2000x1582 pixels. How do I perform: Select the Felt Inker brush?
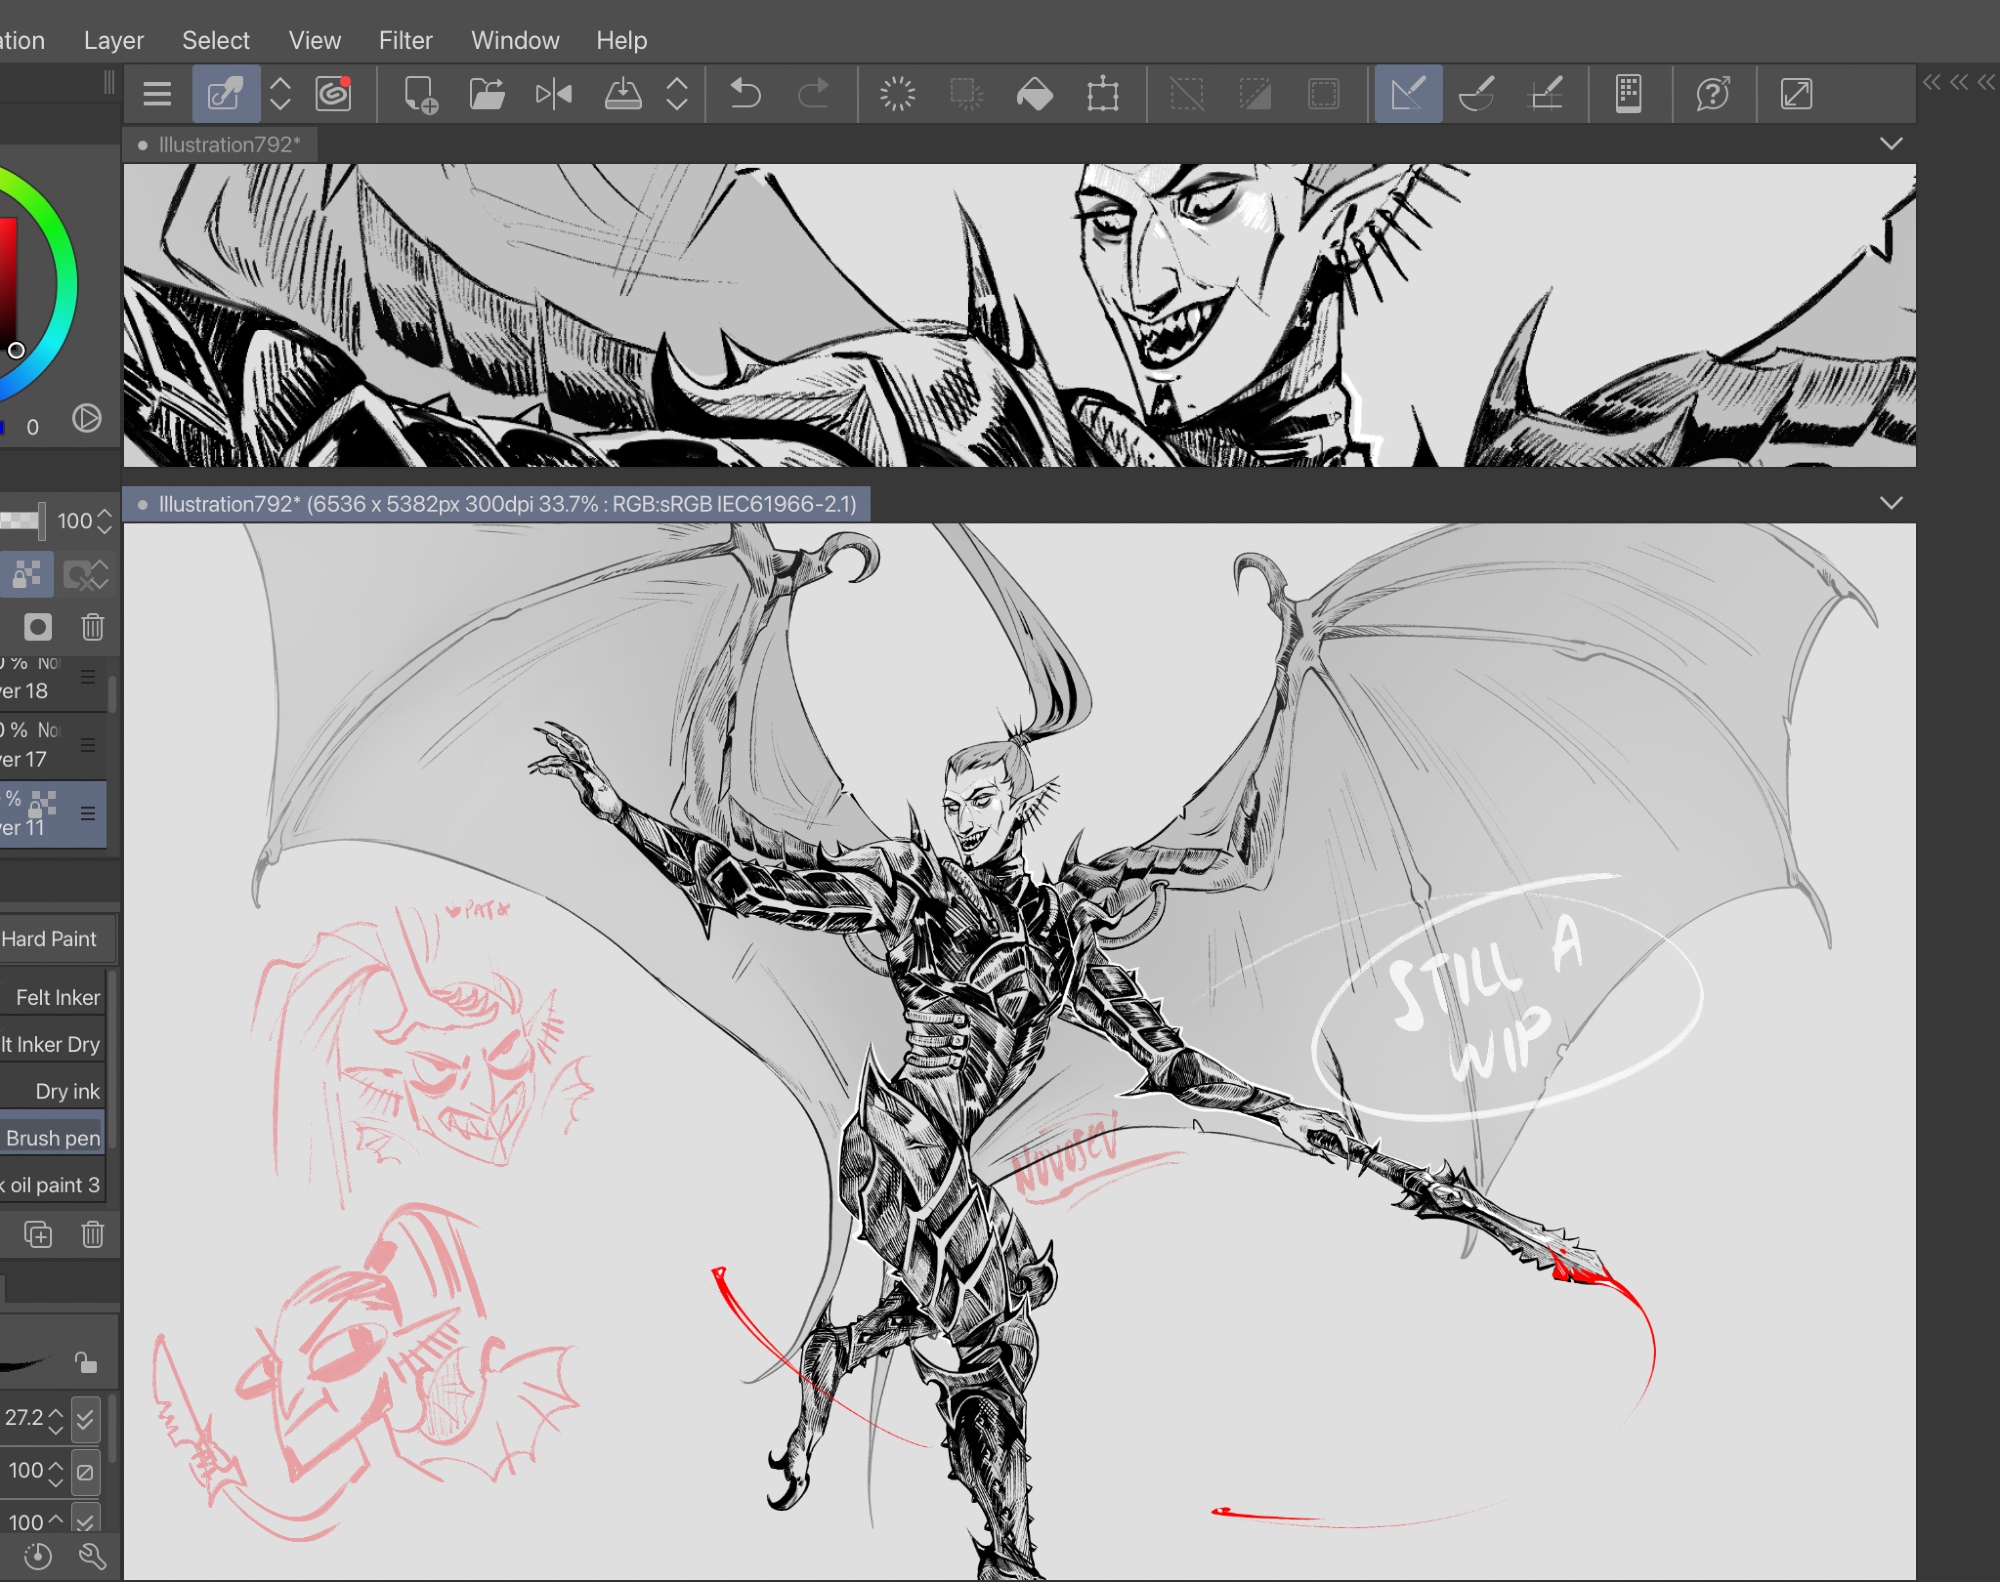click(x=55, y=997)
